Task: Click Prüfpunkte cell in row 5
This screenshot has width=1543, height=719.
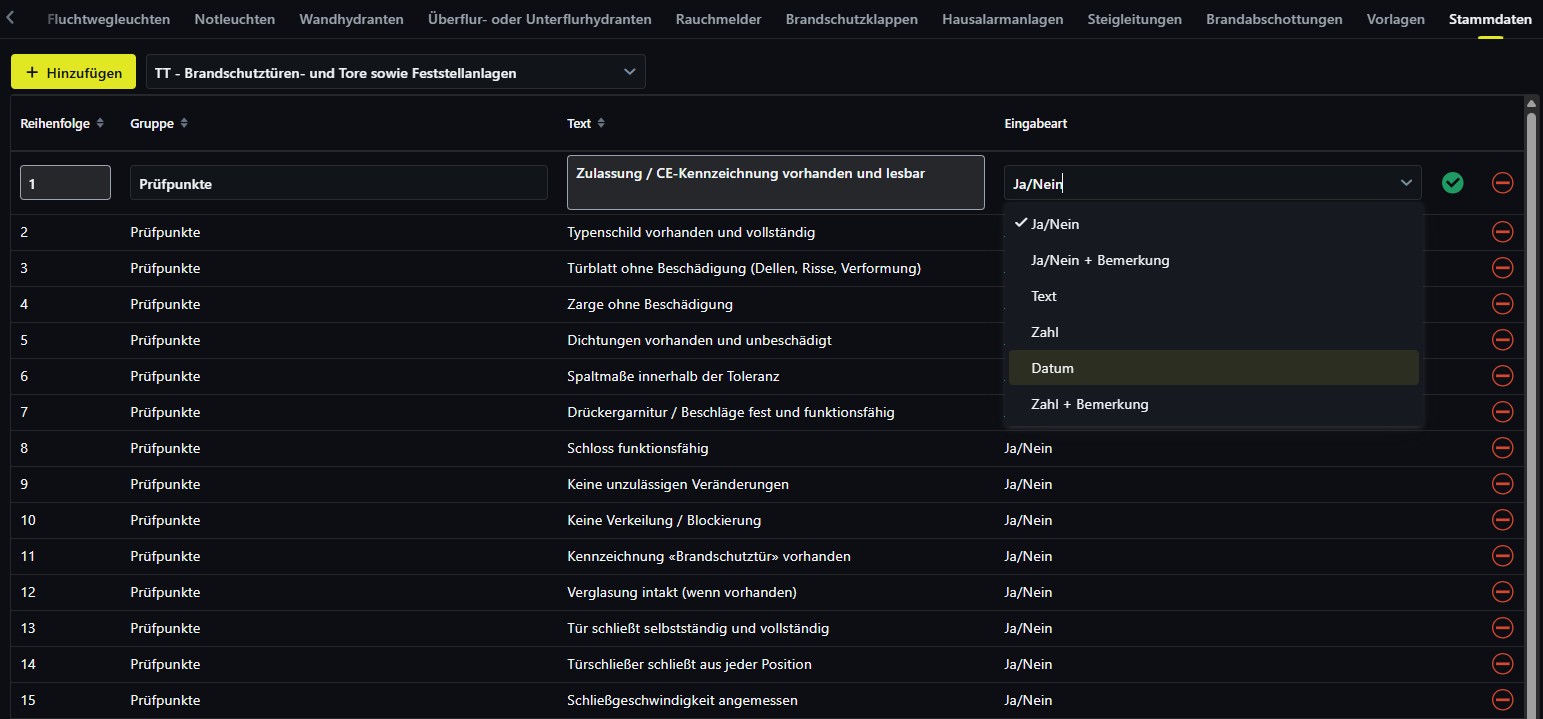Action: tap(165, 340)
